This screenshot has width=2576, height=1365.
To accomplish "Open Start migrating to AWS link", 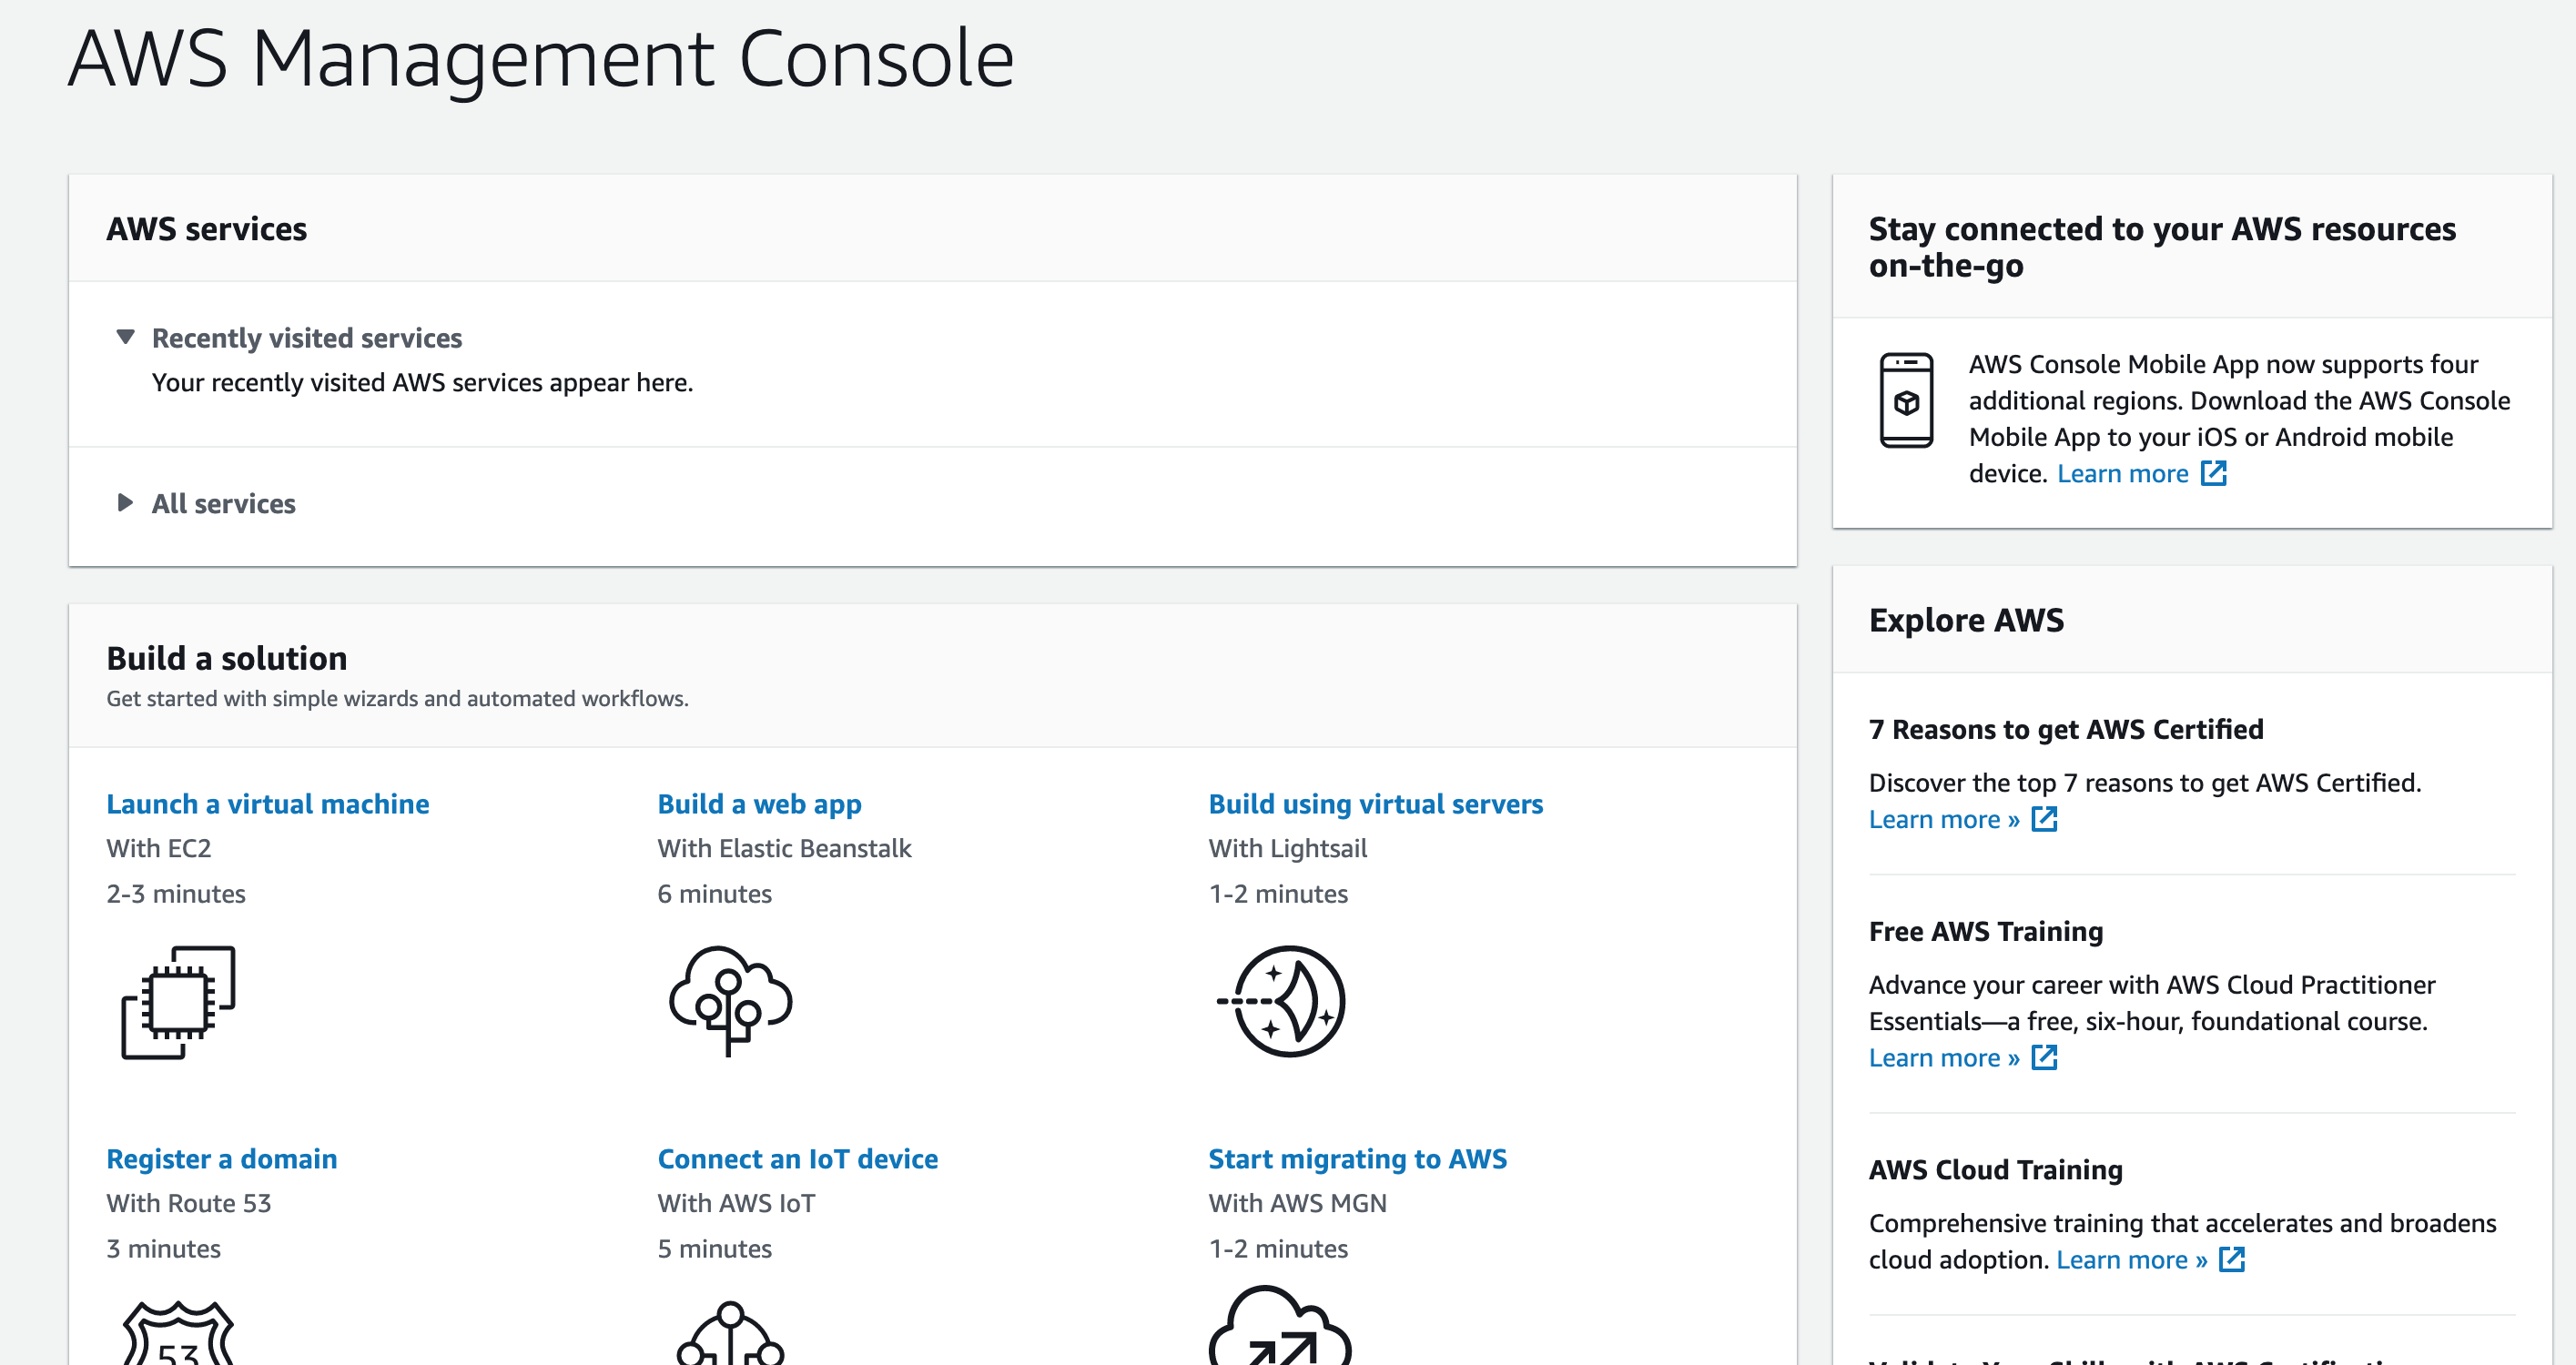I will 1357,1159.
